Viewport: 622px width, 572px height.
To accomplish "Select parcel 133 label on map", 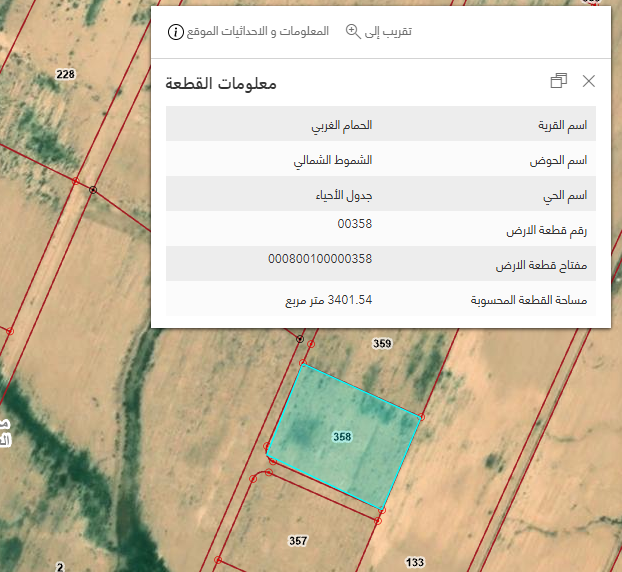I will click(x=415, y=562).
